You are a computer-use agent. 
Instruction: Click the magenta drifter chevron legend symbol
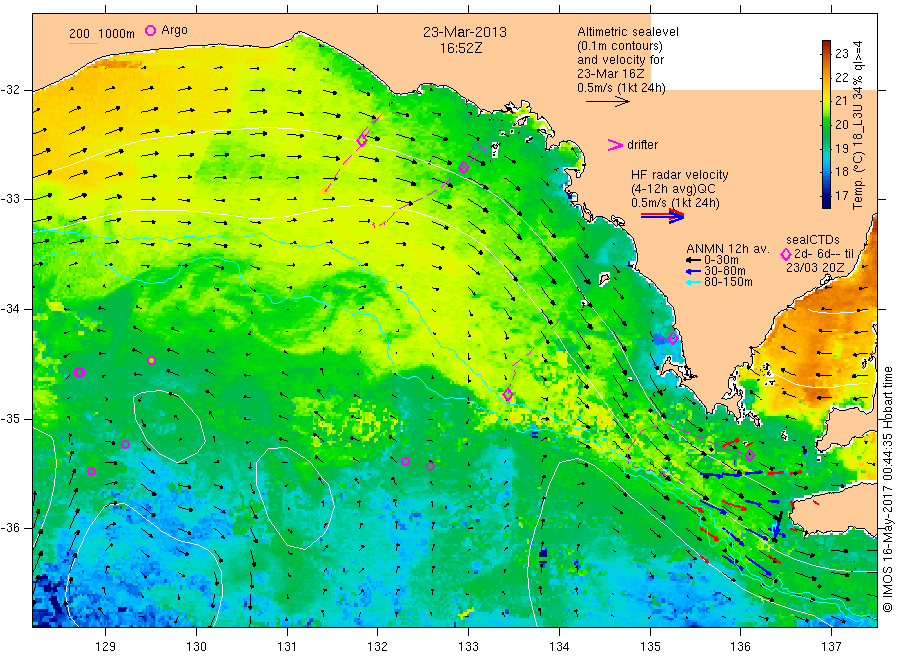[x=615, y=145]
